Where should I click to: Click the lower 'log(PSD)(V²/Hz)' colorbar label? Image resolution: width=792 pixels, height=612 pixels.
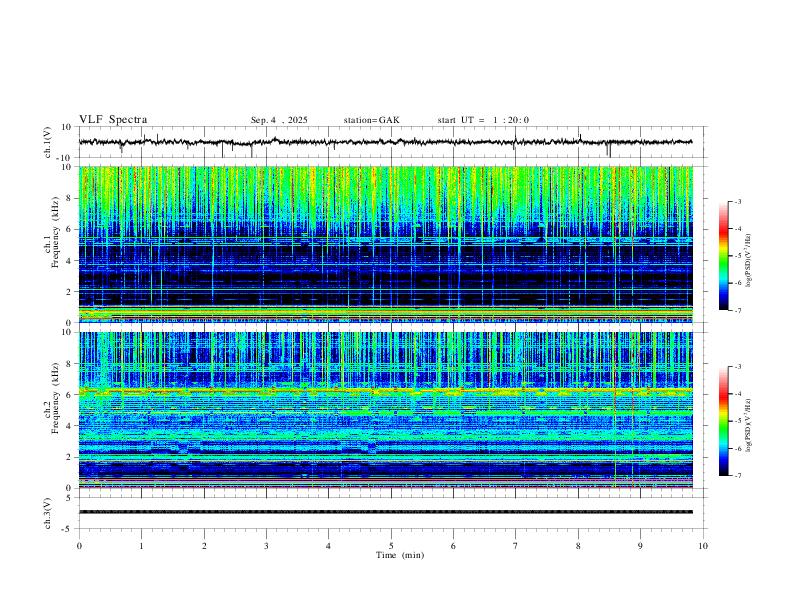(749, 425)
